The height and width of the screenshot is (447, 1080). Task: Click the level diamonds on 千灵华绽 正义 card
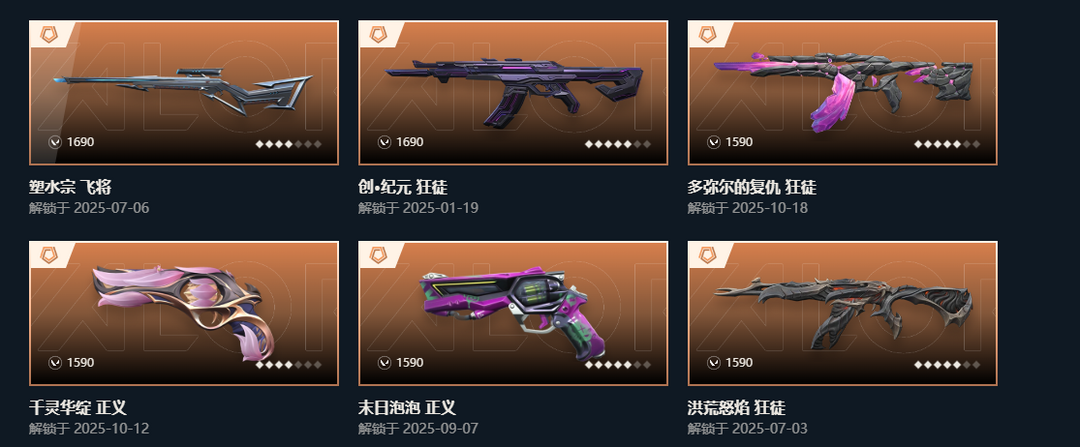[289, 364]
